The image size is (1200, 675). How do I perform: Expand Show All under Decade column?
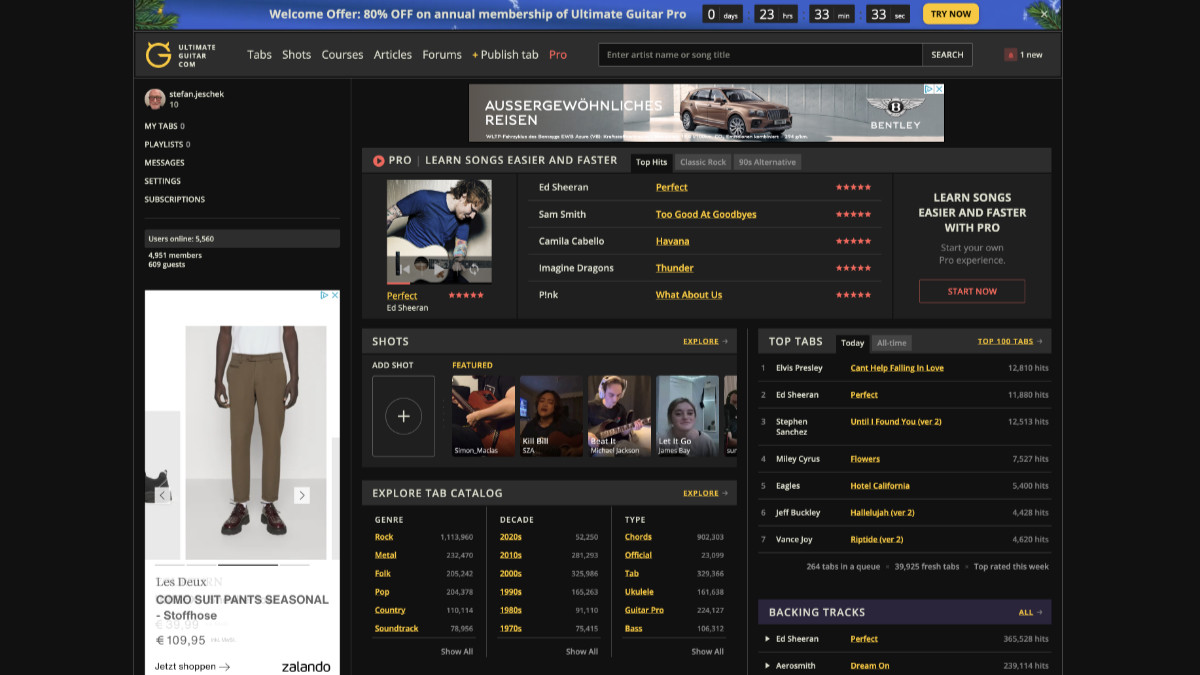click(582, 652)
